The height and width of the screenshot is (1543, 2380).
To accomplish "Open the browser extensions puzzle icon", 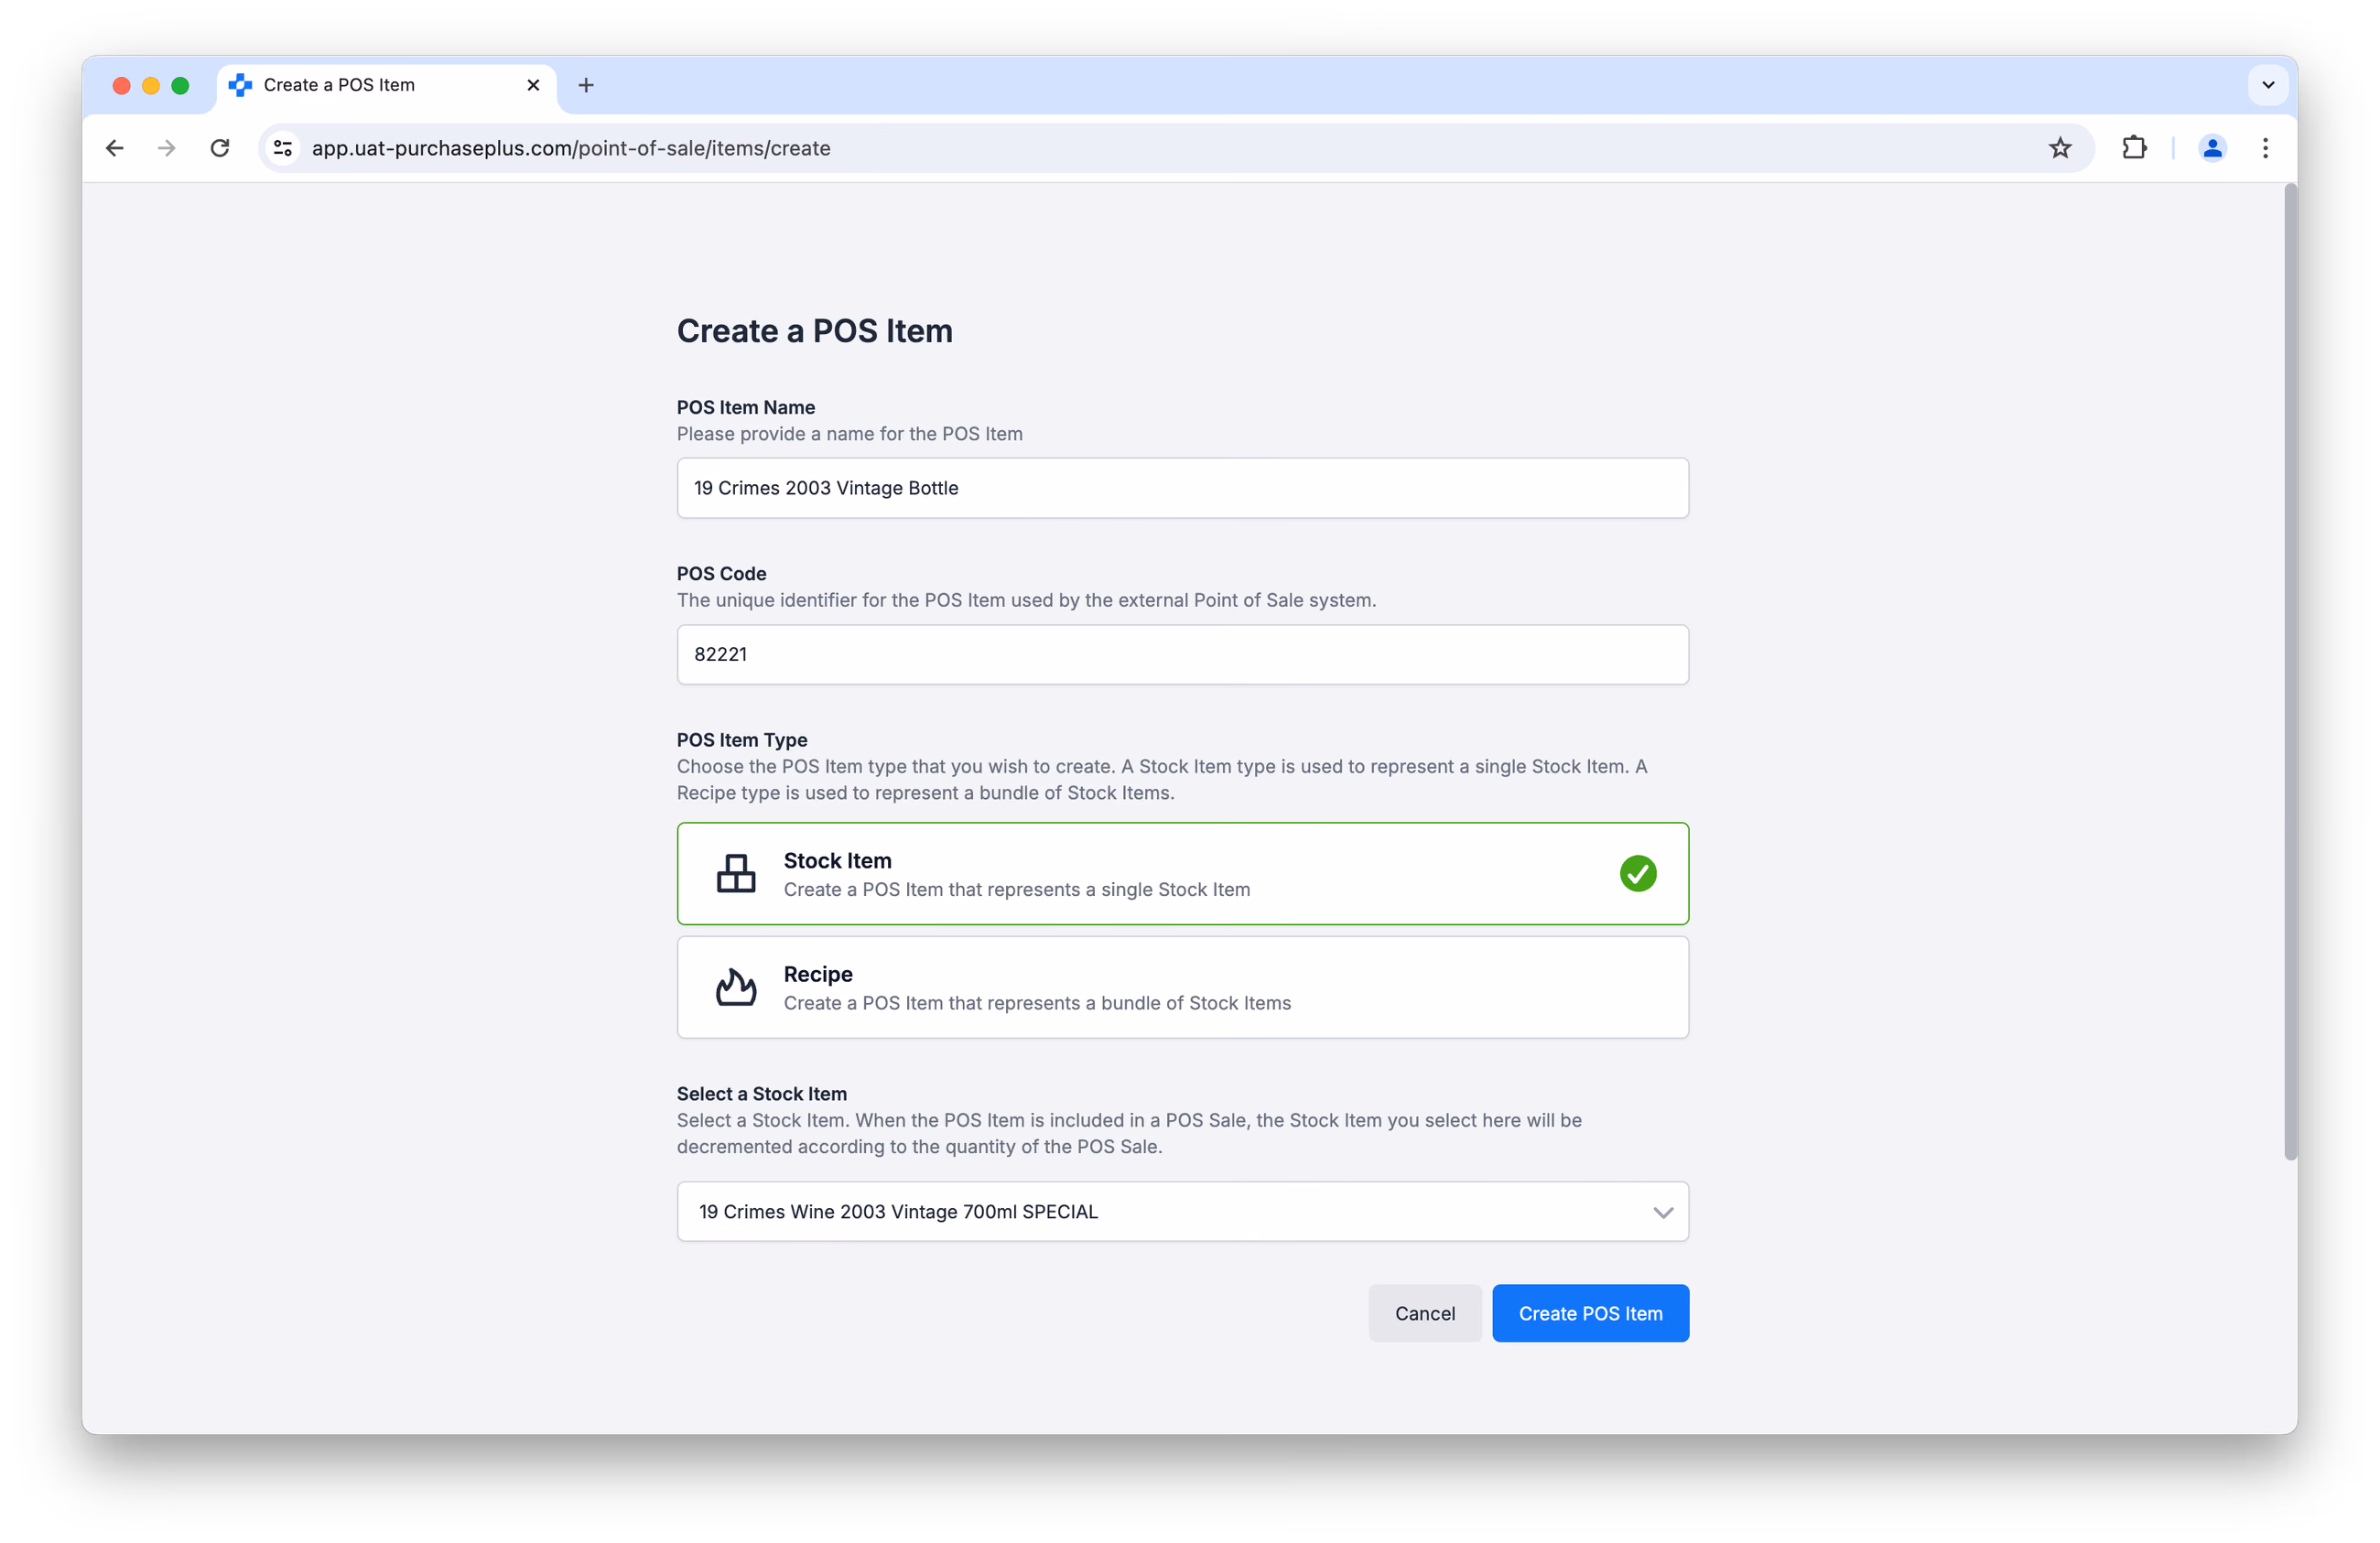I will tap(2134, 148).
